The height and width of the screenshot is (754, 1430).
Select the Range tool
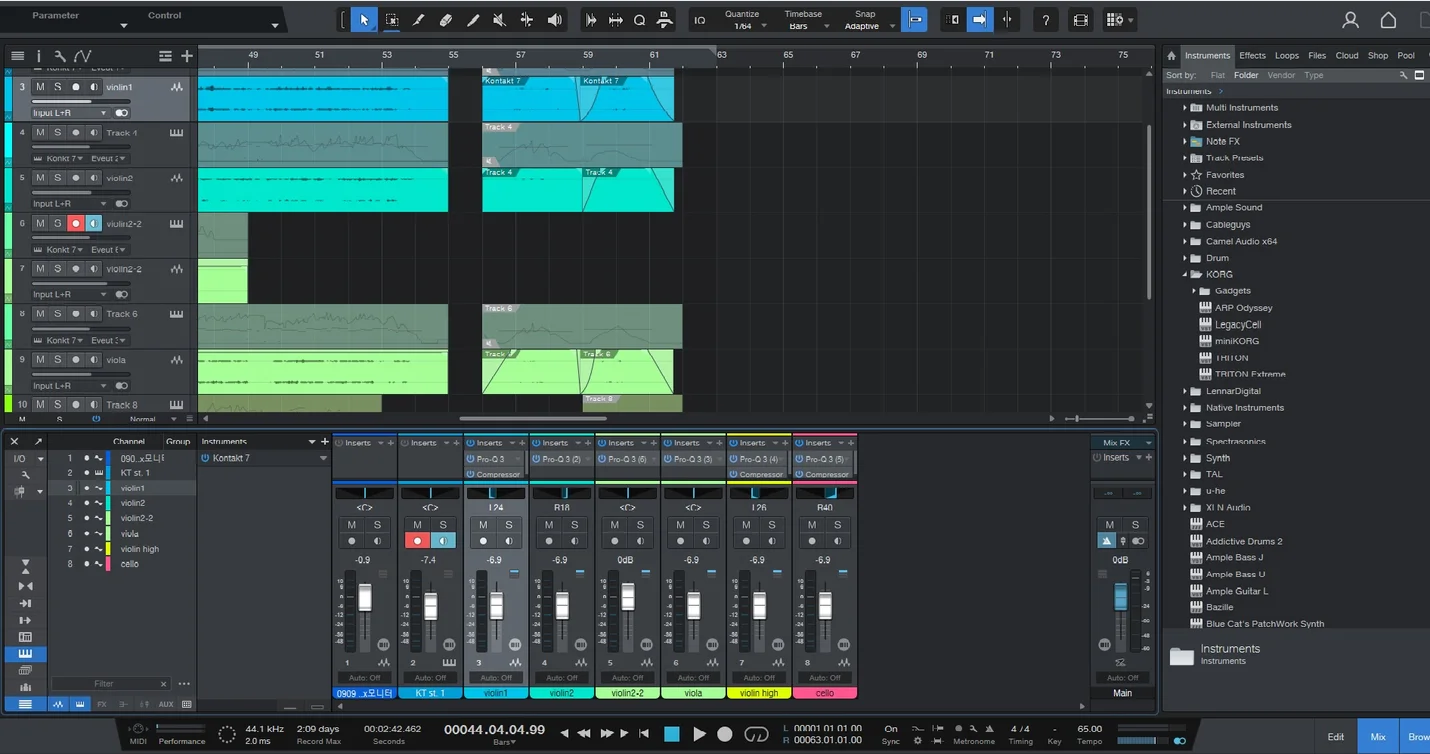(x=392, y=20)
